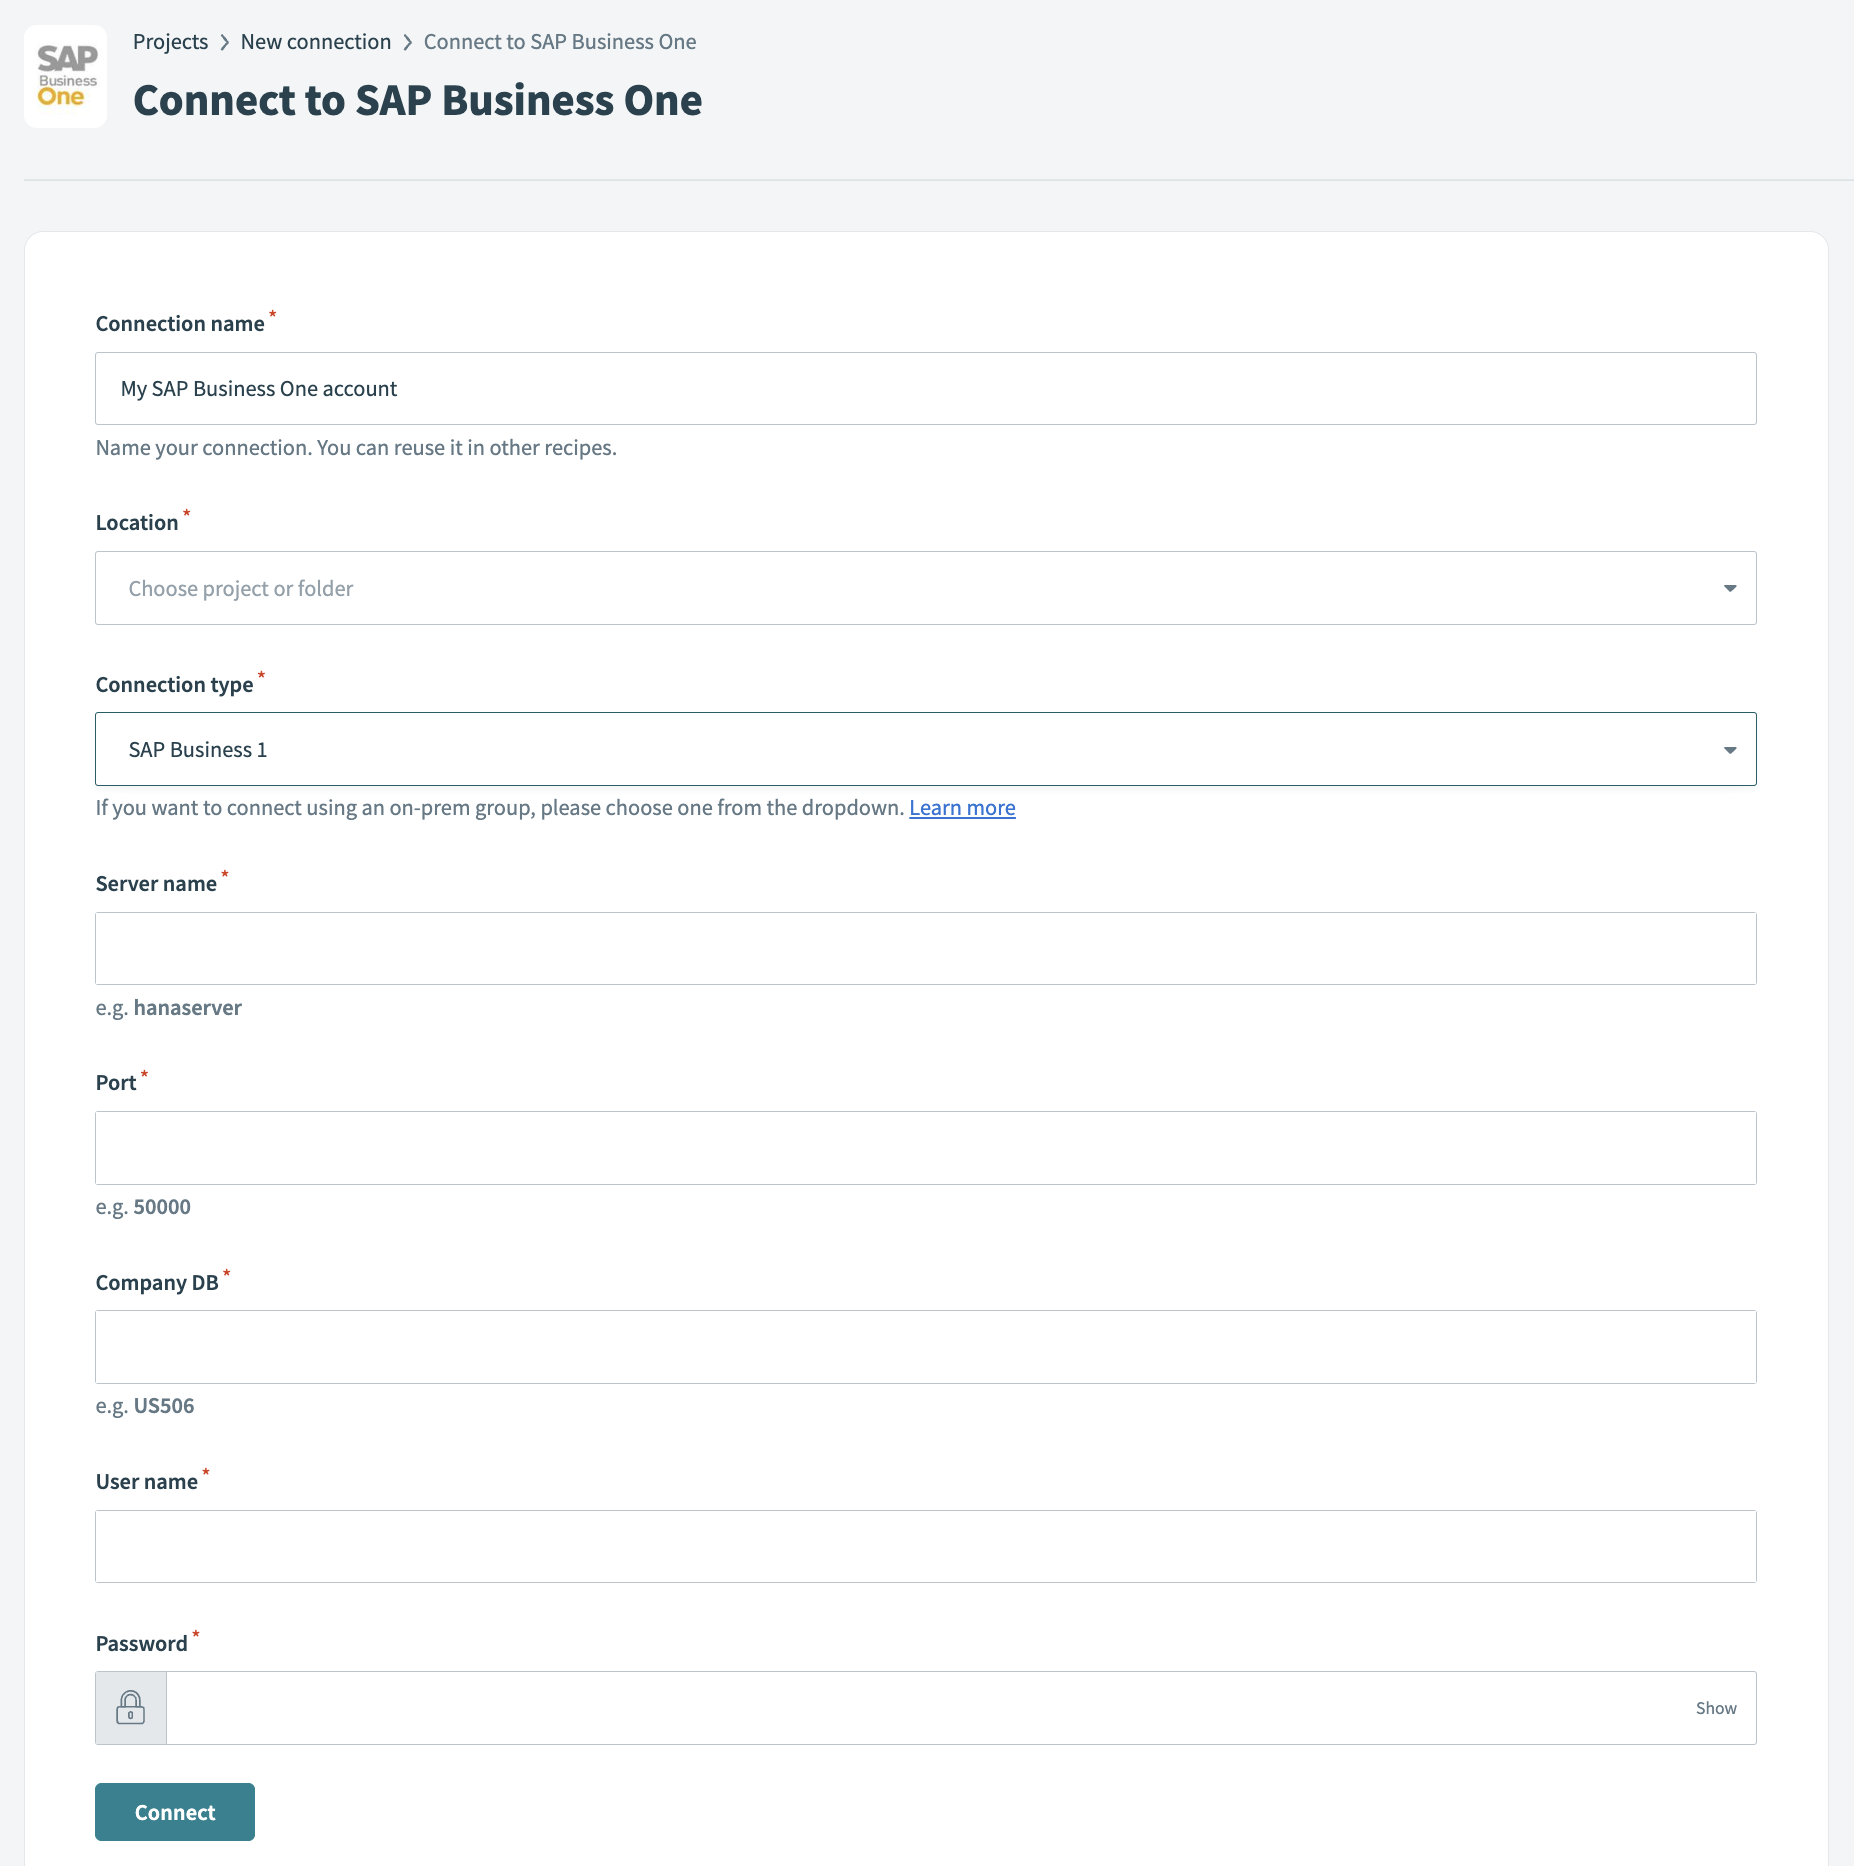Expand the Choose project or folder selector
Screen dimensions: 1854x1866
[800, 588]
